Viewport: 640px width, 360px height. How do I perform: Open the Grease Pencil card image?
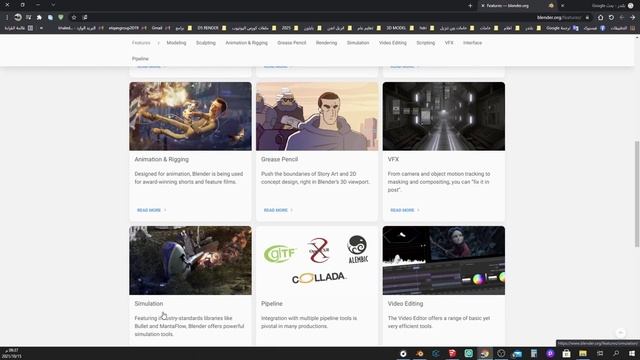pyautogui.click(x=317, y=116)
